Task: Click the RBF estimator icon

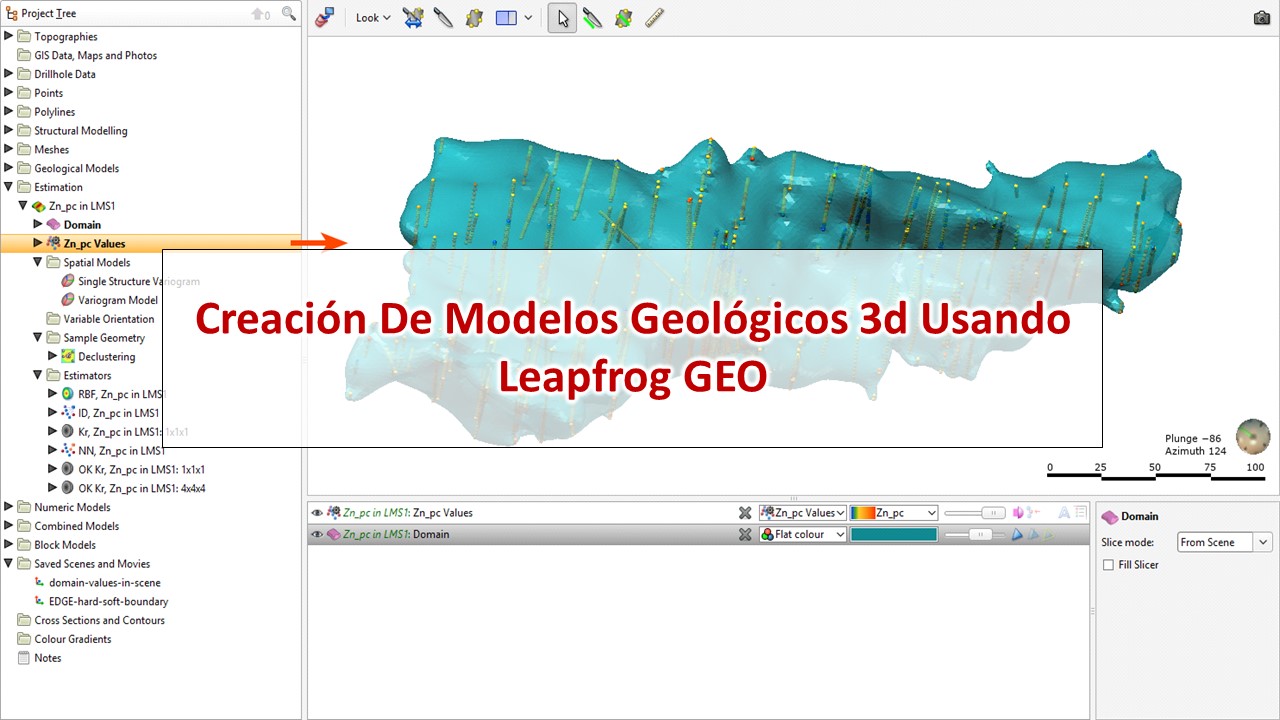Action: (68, 394)
